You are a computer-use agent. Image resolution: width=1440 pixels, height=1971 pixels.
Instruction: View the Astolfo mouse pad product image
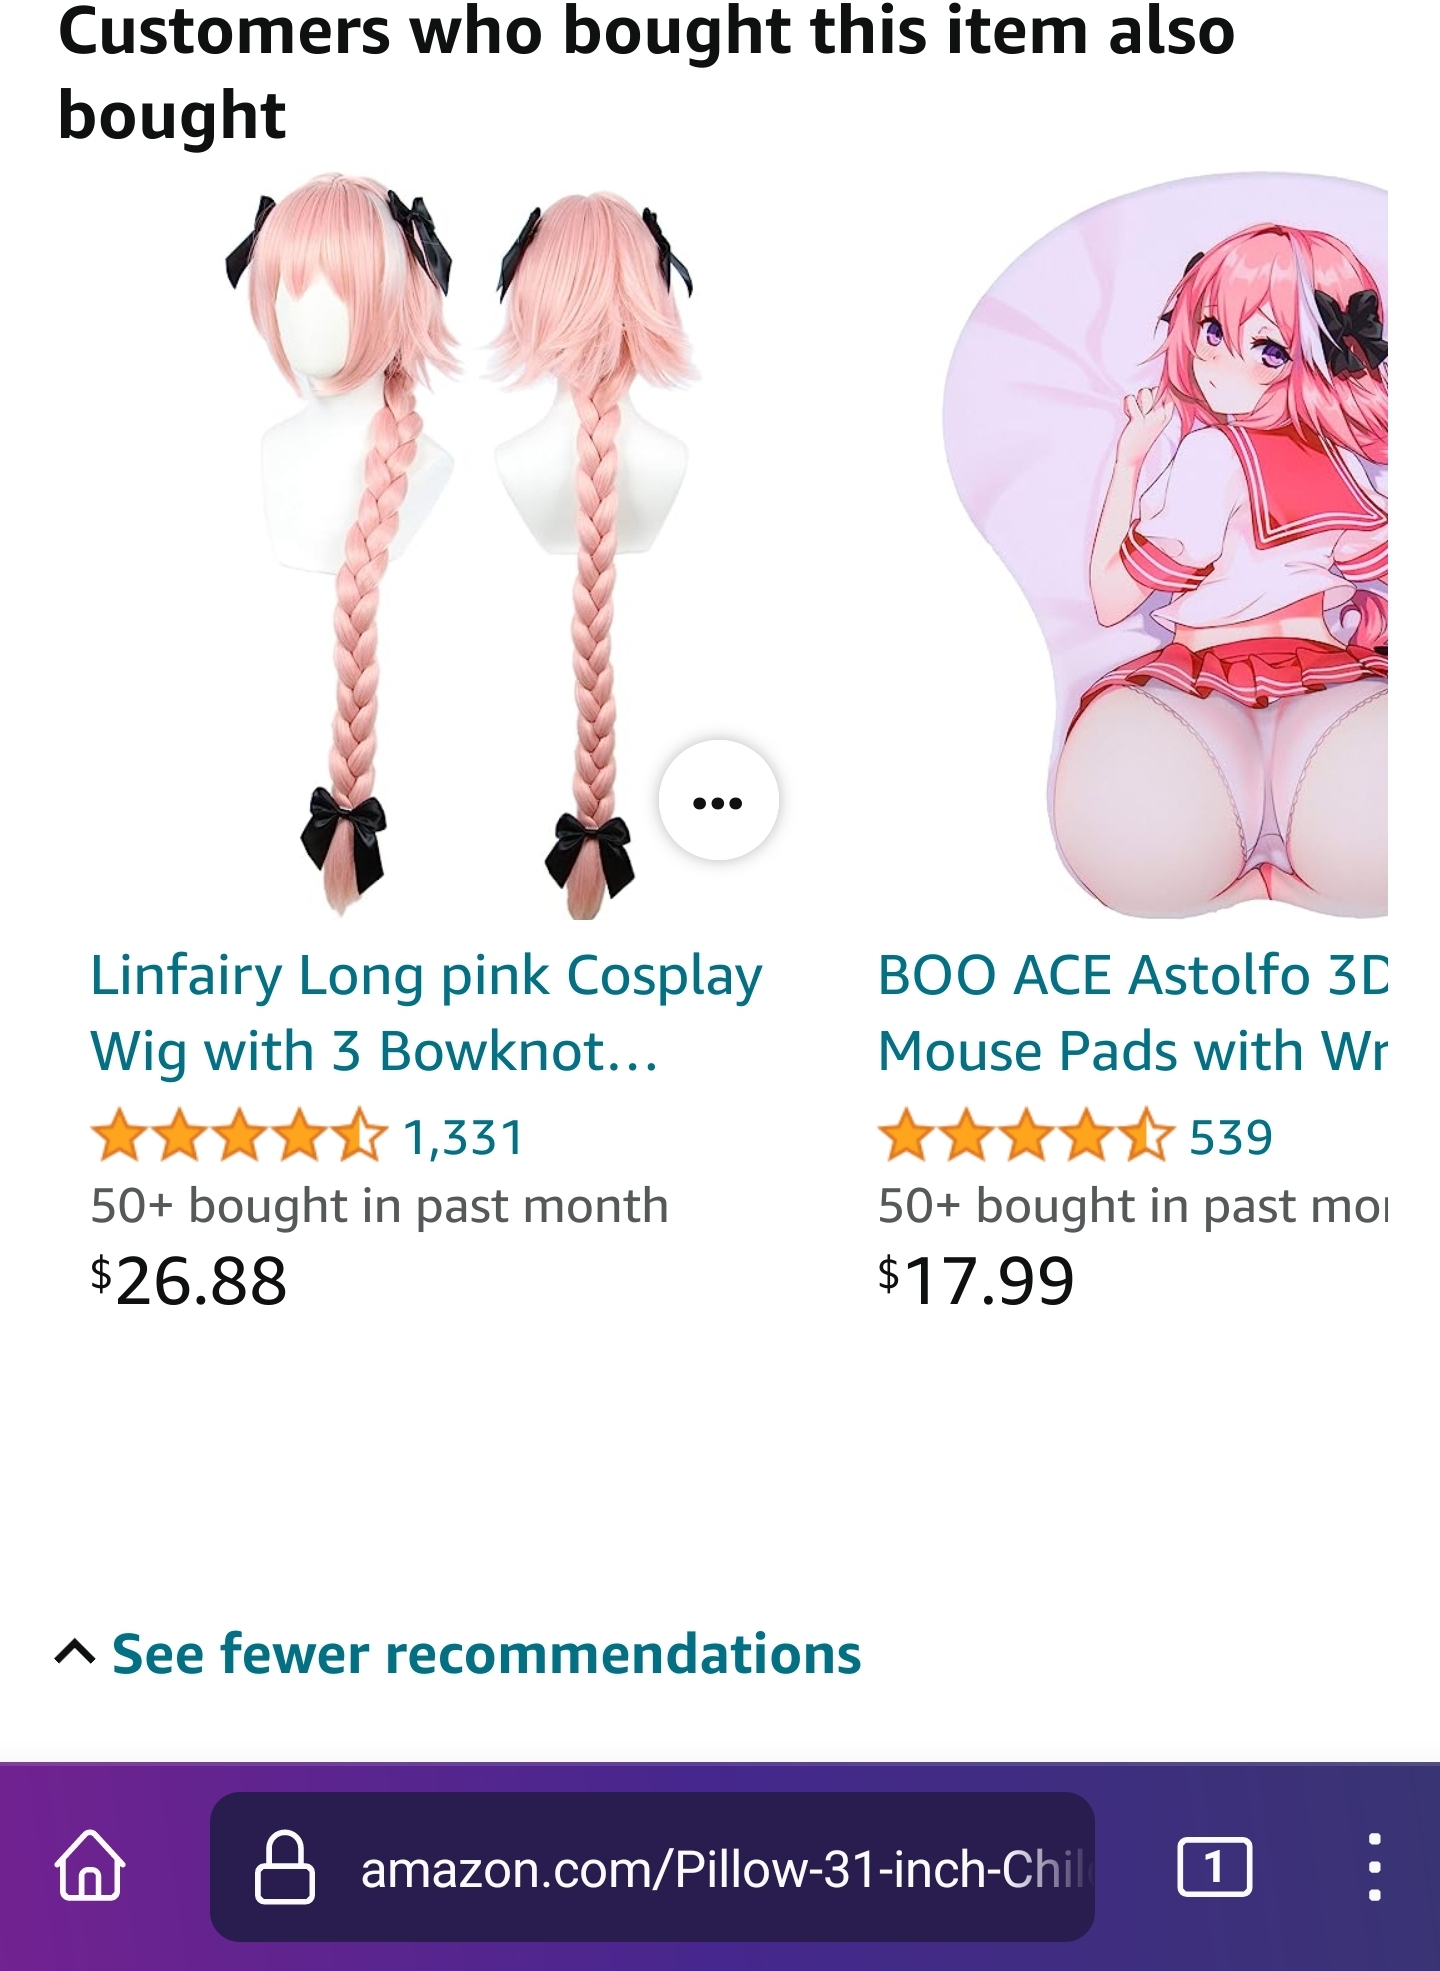pyautogui.click(x=1165, y=545)
